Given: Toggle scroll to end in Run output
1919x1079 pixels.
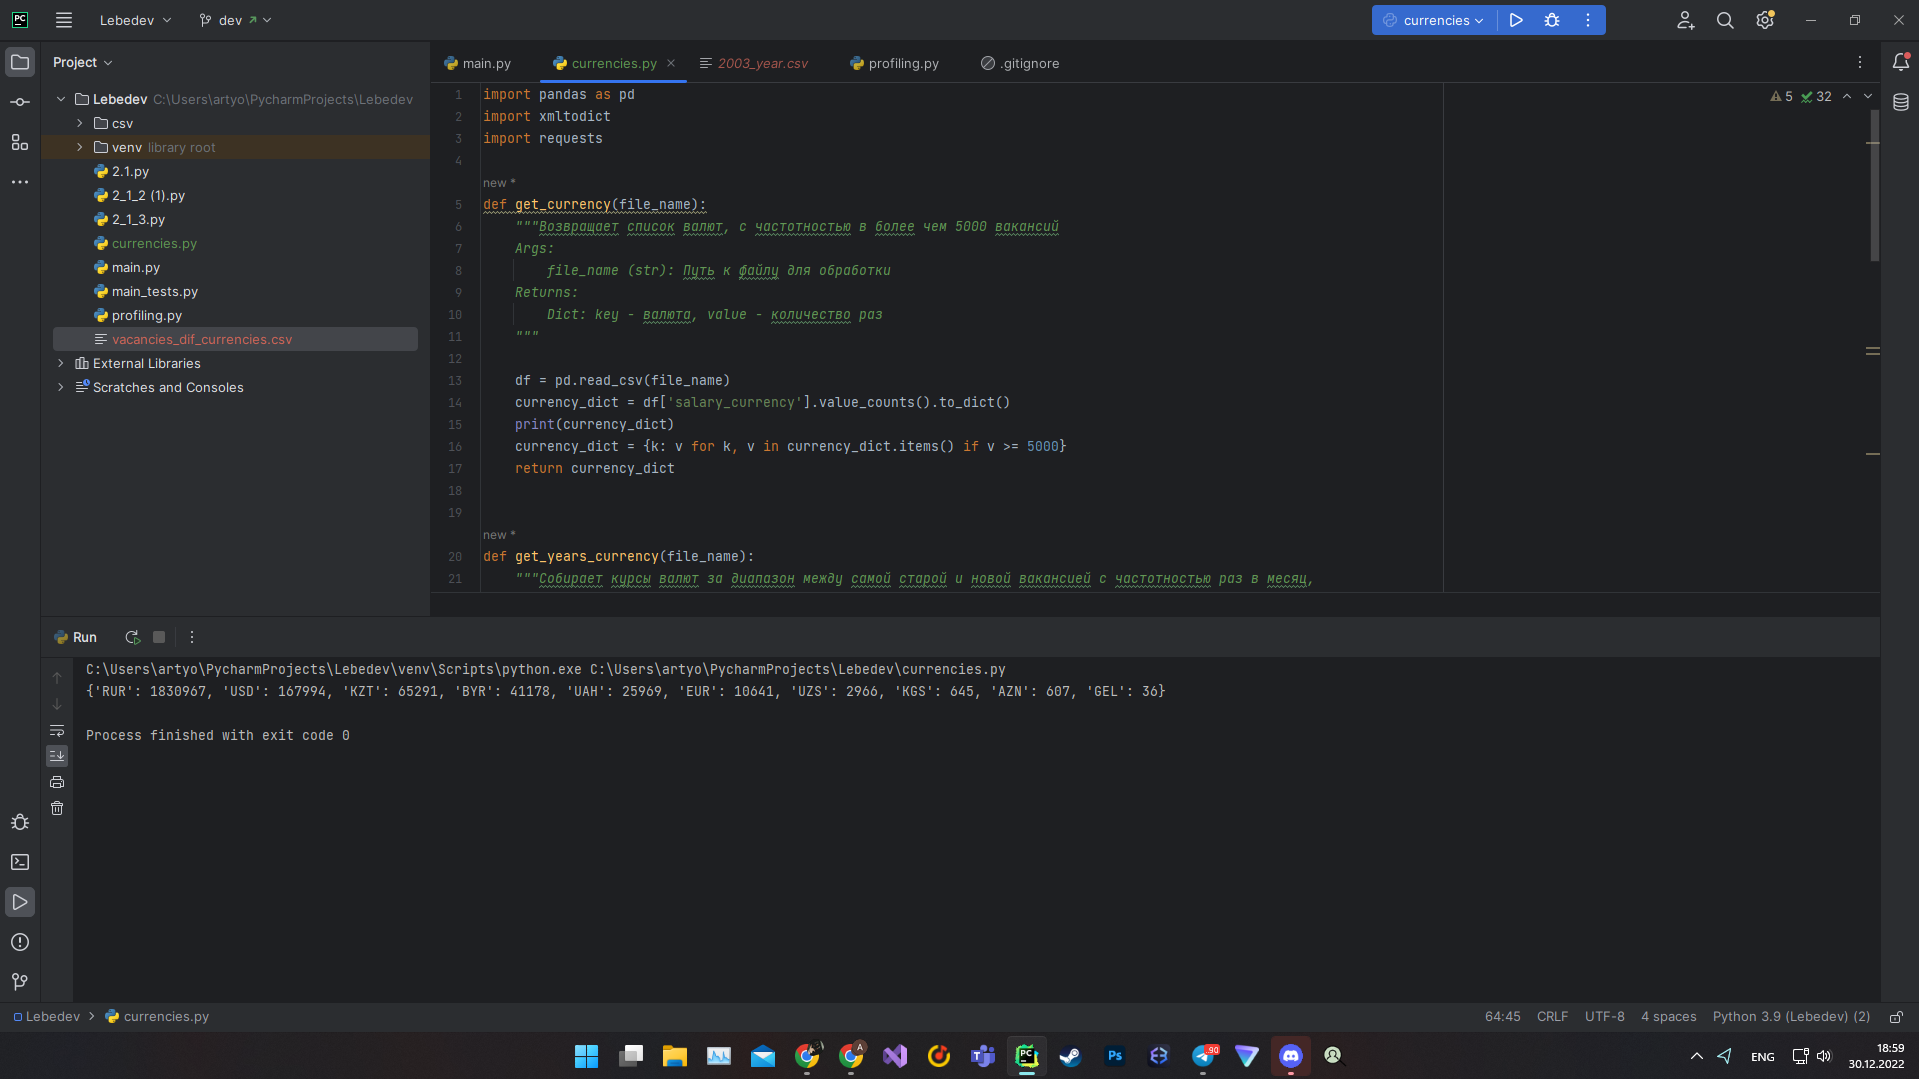Looking at the screenshot, I should coord(57,756).
